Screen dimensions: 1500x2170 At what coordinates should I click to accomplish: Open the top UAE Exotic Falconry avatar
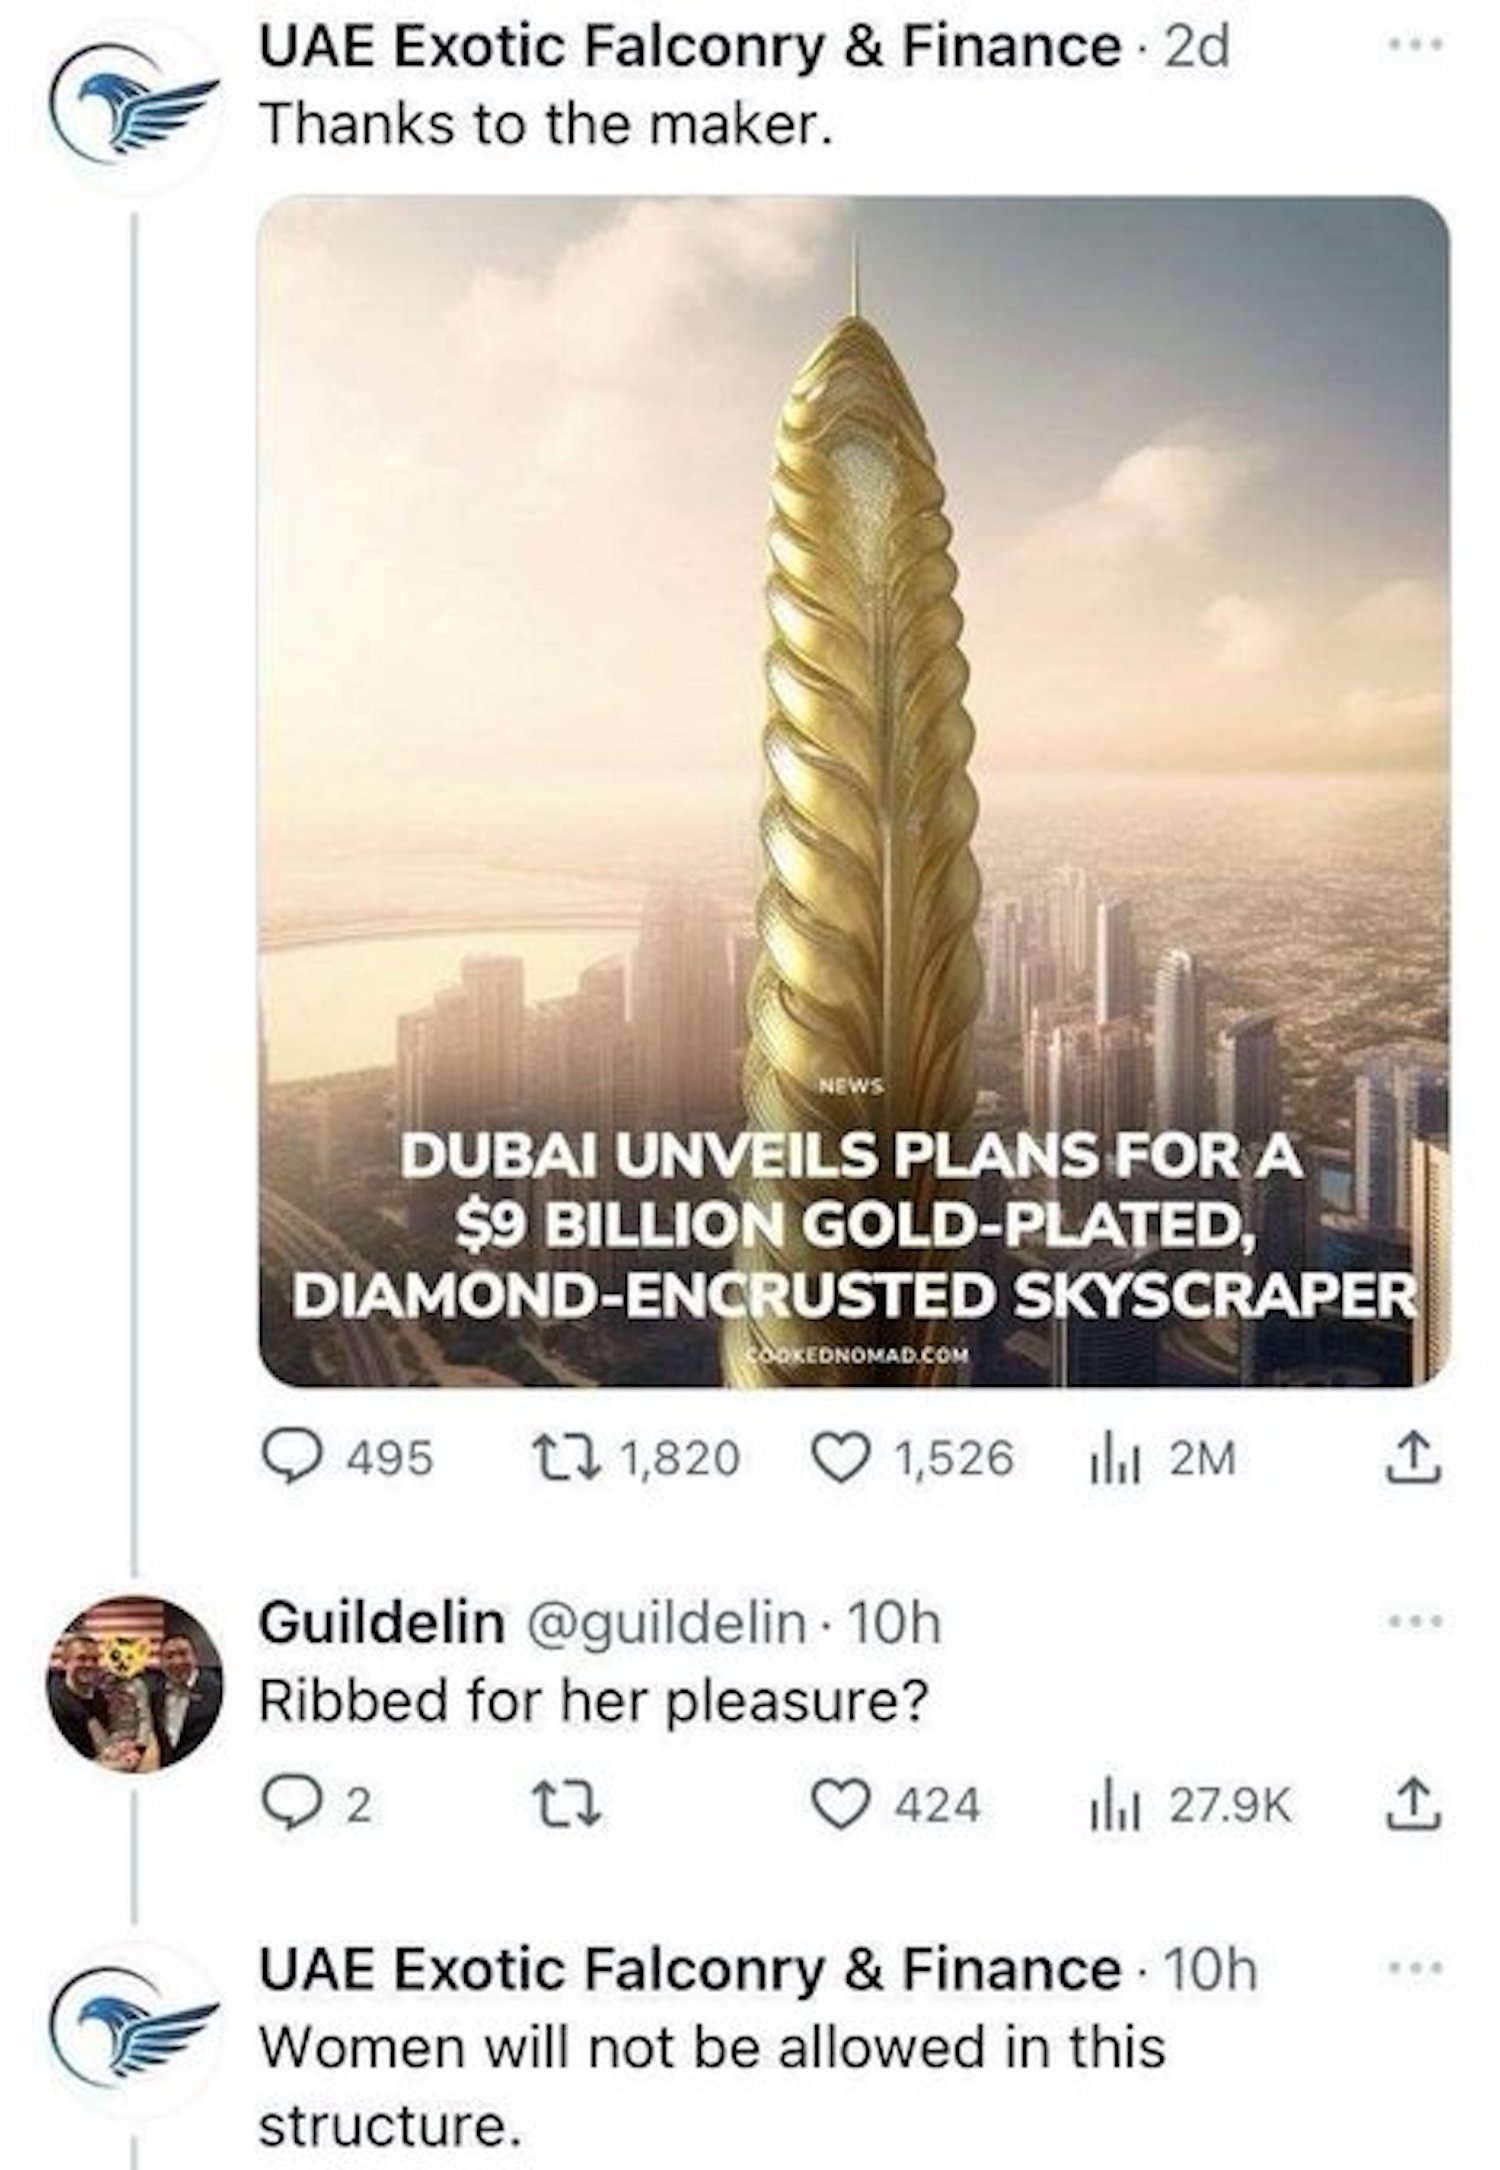pyautogui.click(x=134, y=108)
